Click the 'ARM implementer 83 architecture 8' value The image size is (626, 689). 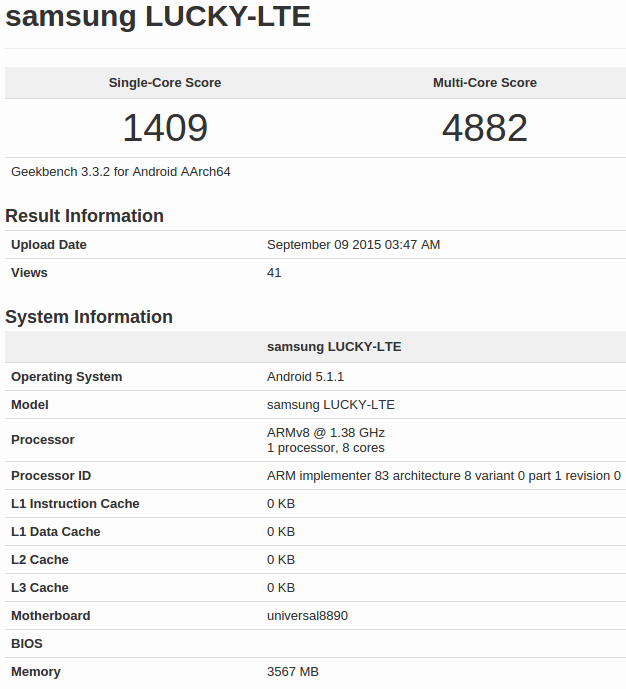point(444,476)
